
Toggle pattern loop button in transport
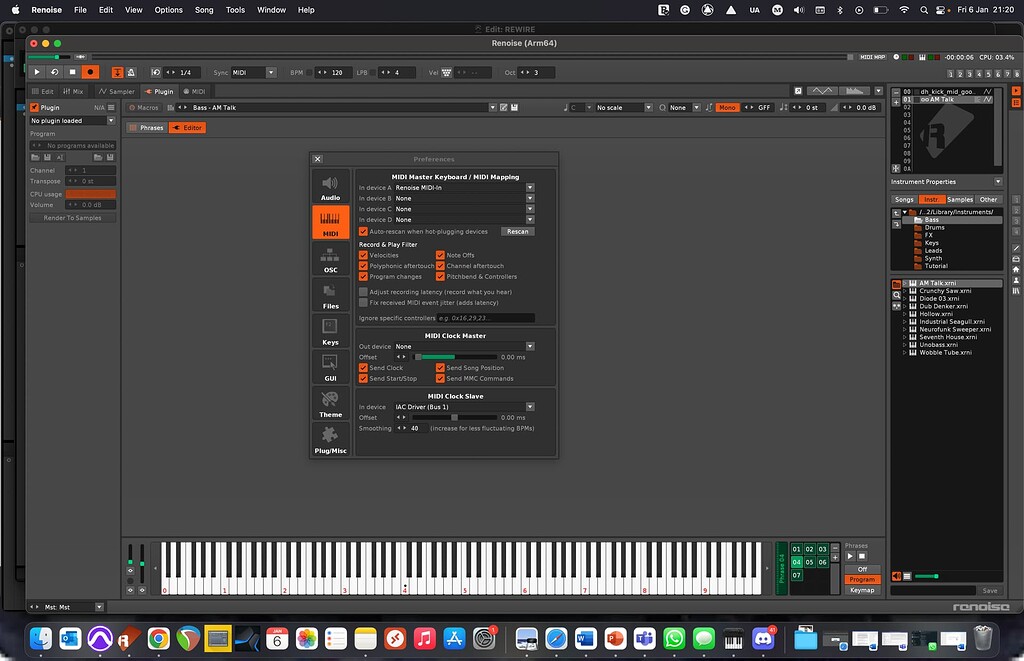[55, 73]
